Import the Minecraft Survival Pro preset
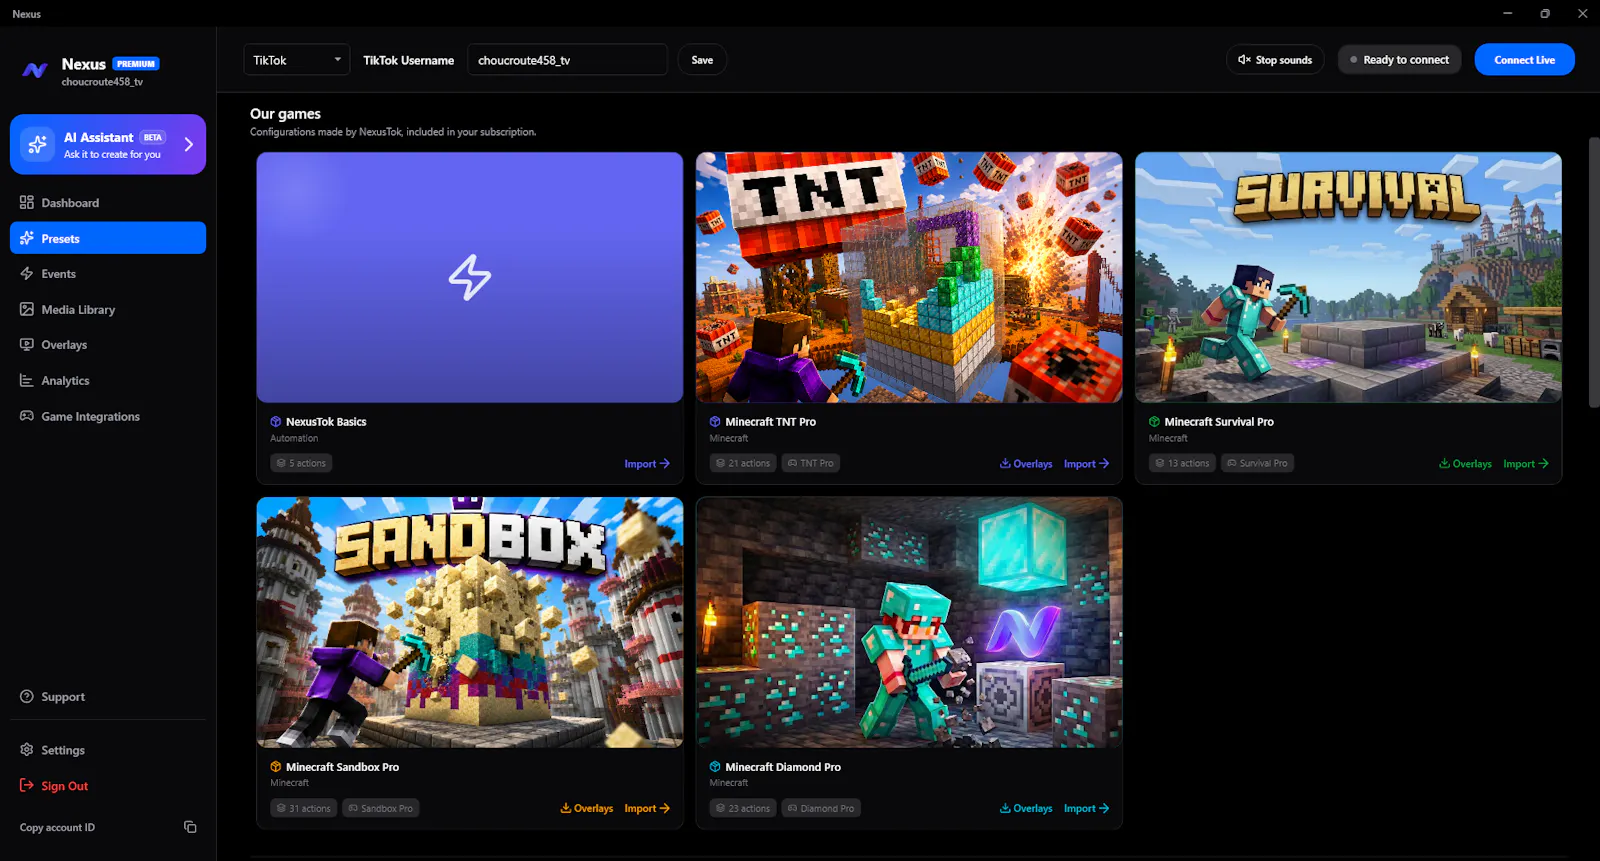 click(x=1526, y=463)
